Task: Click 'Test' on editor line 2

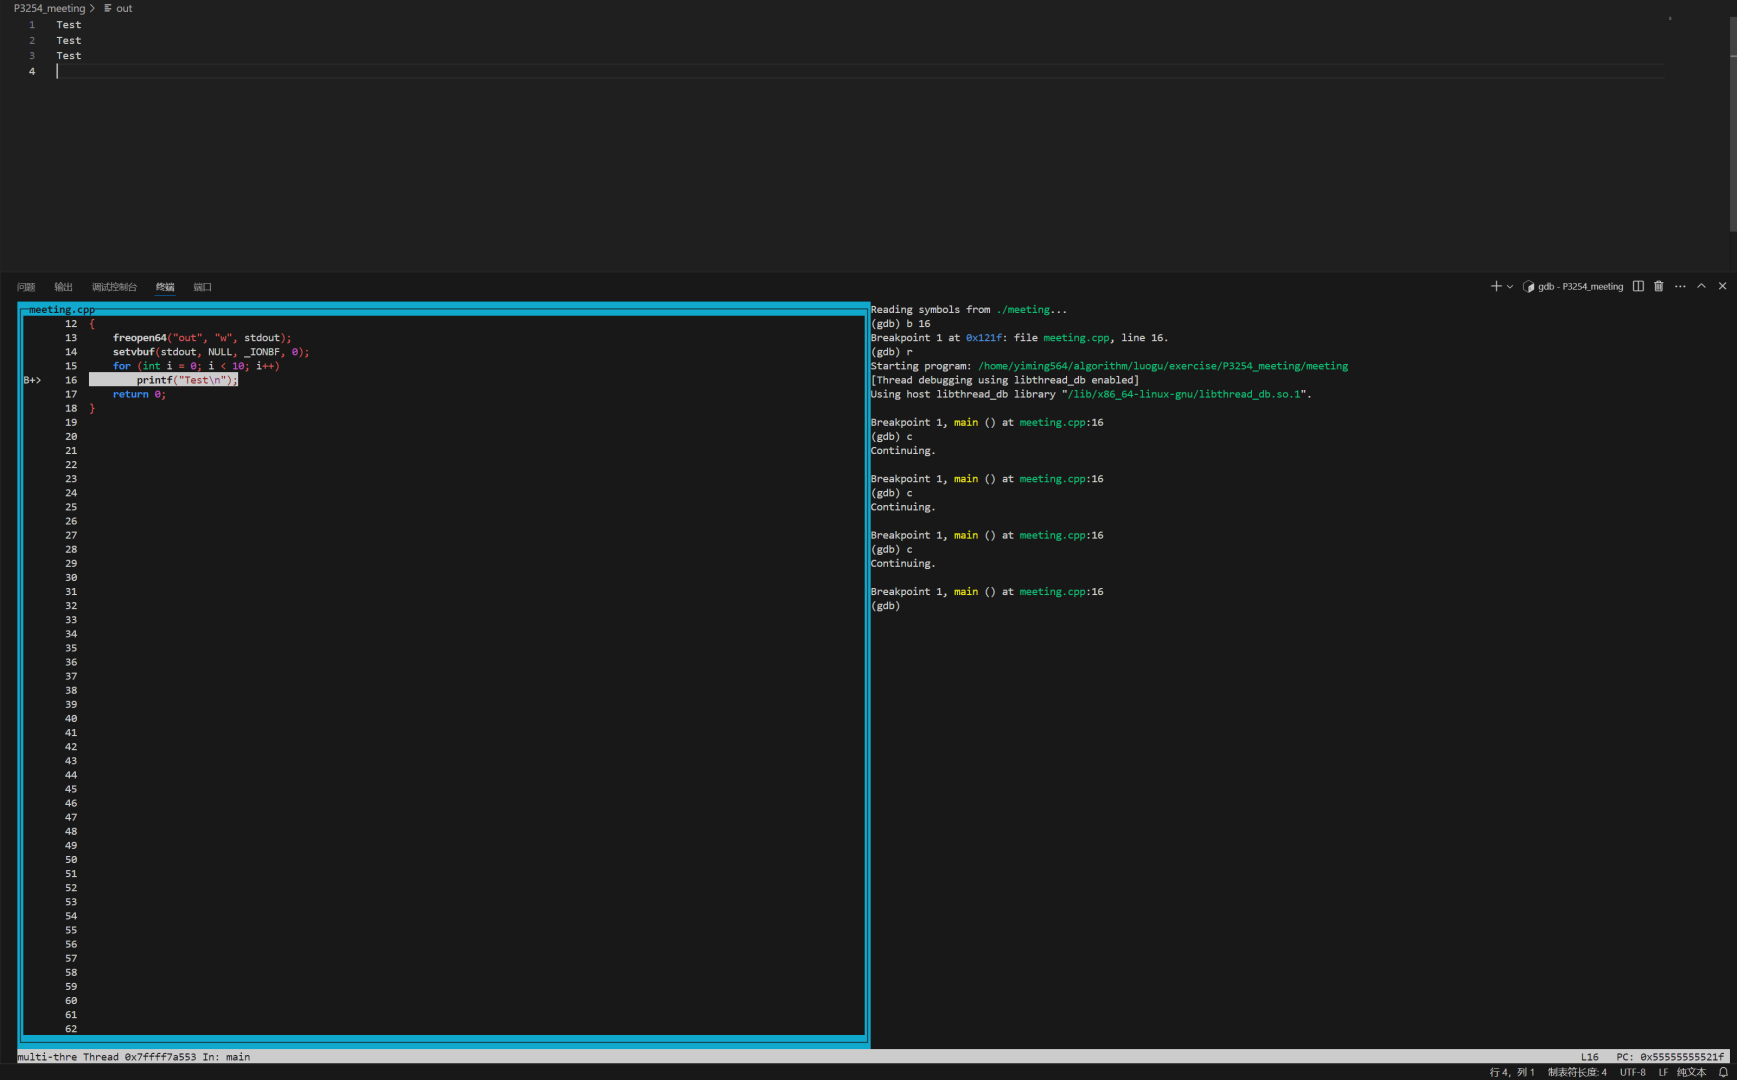Action: (x=69, y=41)
